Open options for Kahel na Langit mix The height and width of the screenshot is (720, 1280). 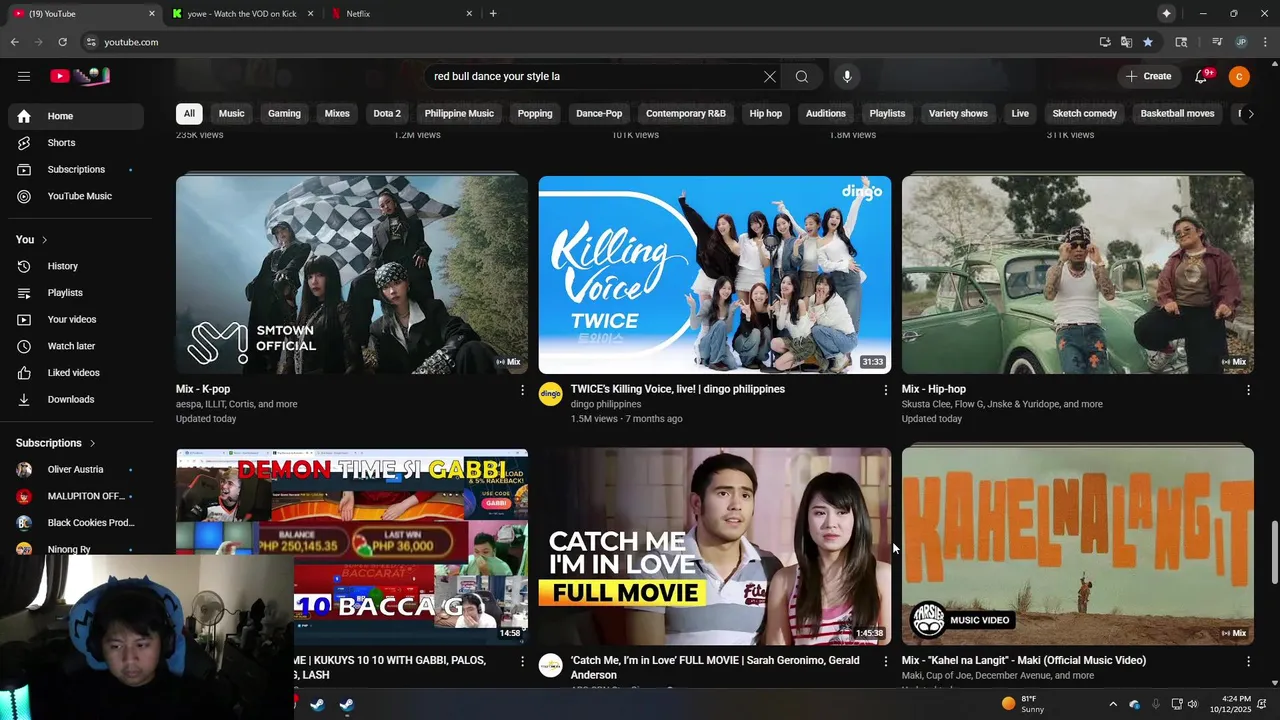1248,661
